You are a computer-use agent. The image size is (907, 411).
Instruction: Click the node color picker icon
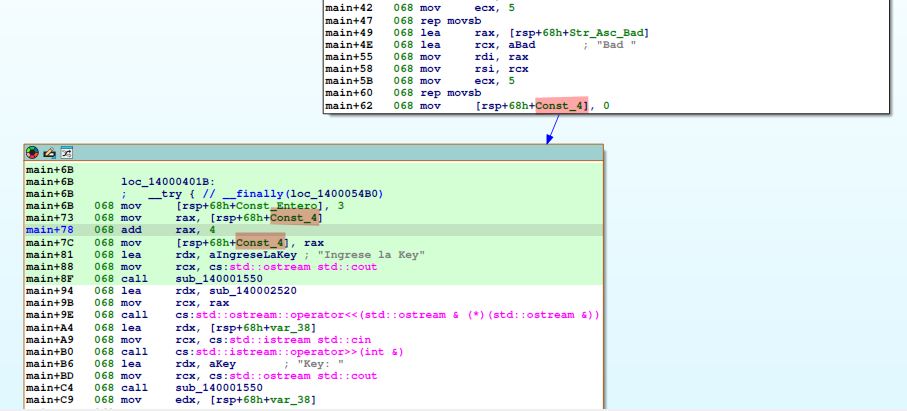coord(33,153)
